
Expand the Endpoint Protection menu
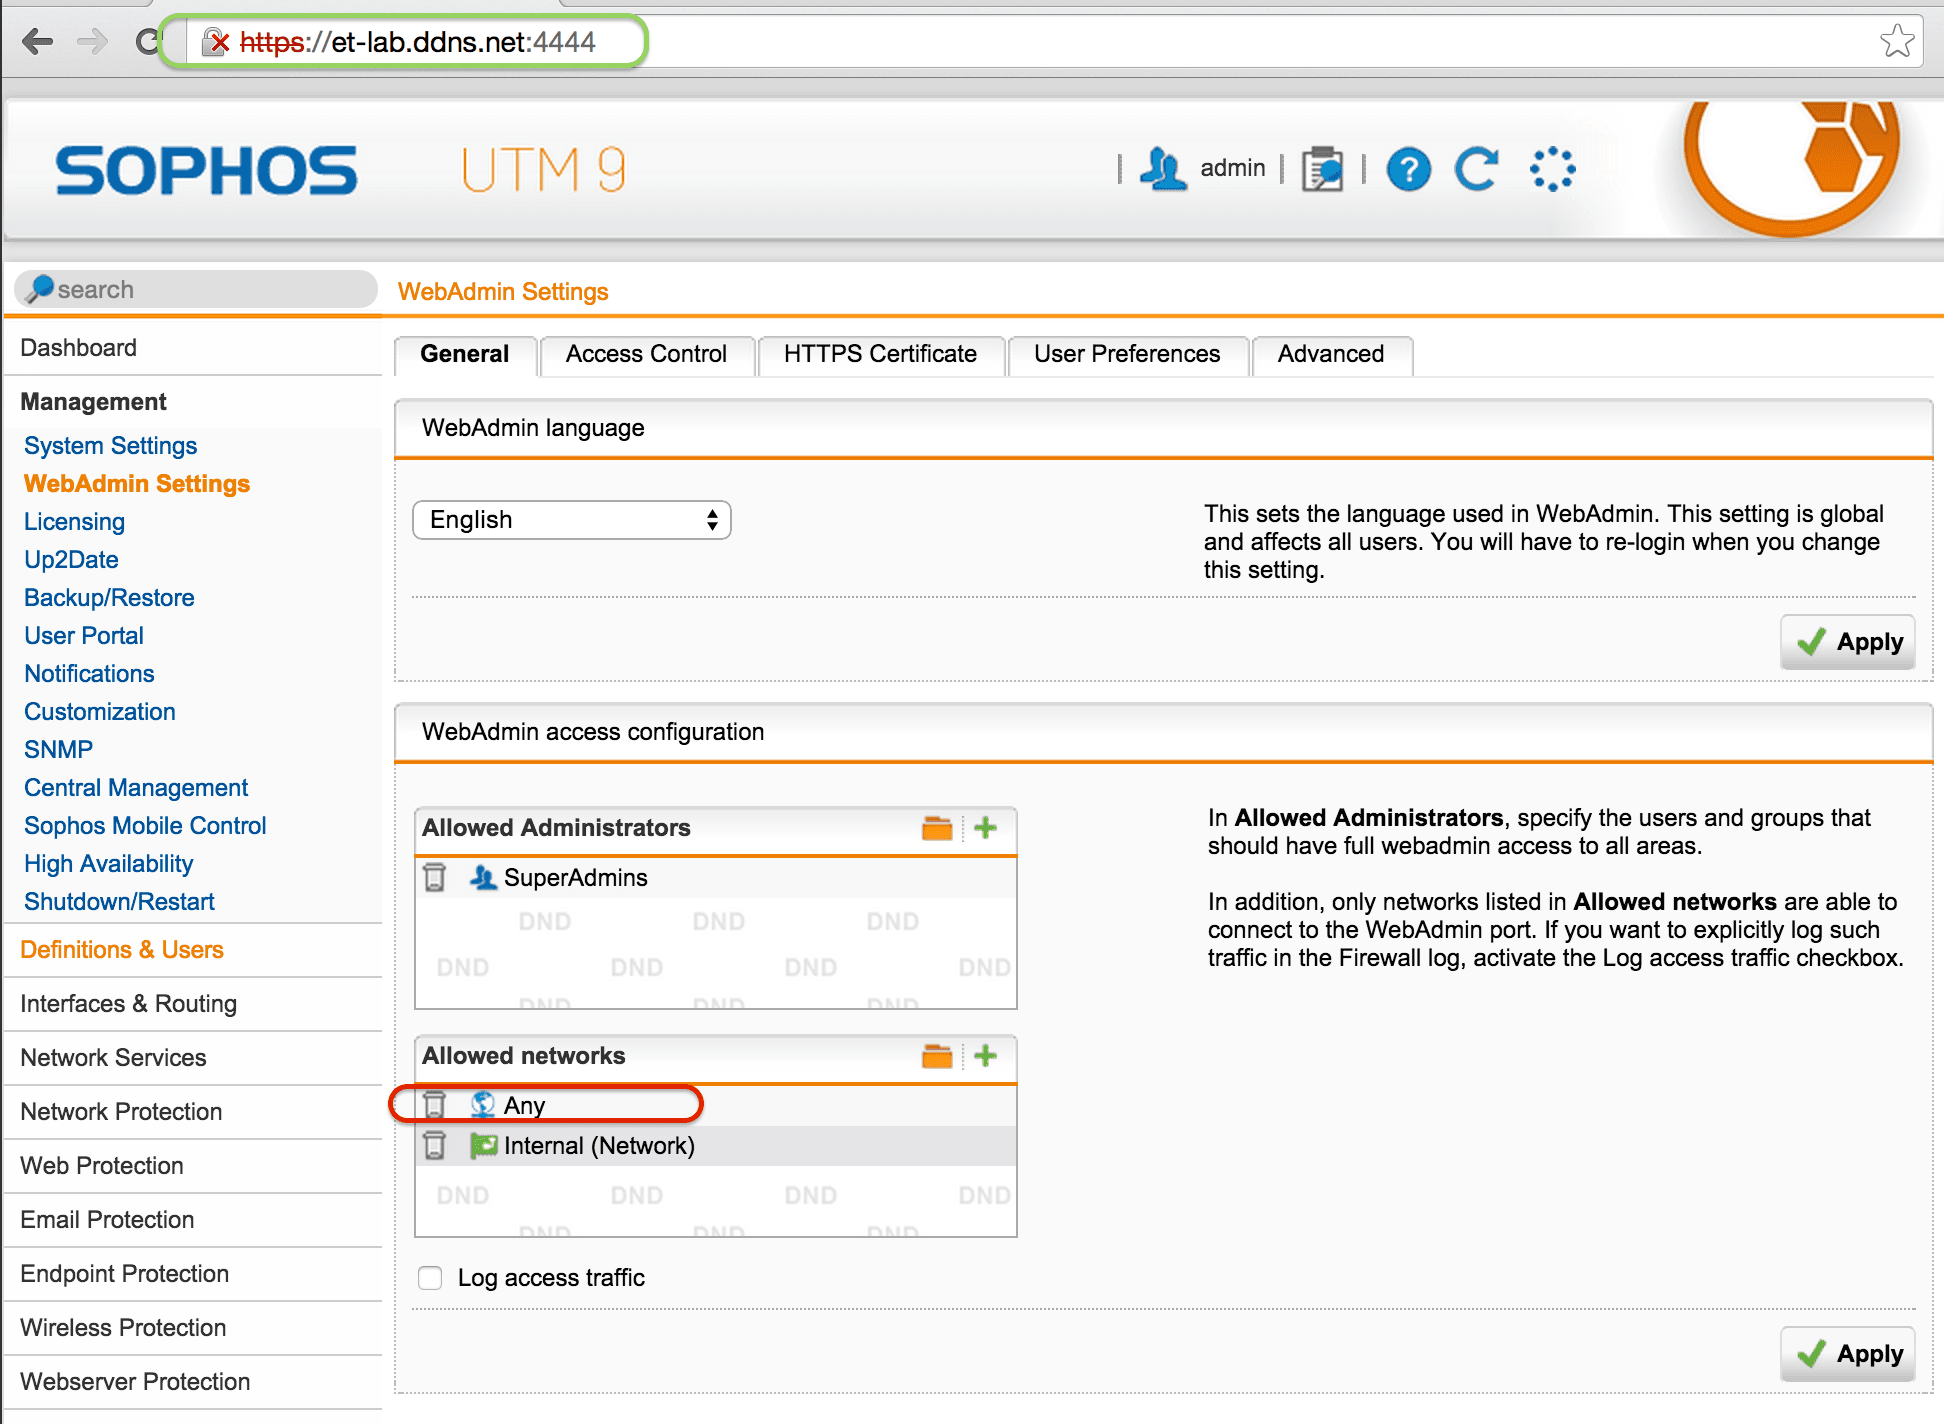pos(125,1273)
